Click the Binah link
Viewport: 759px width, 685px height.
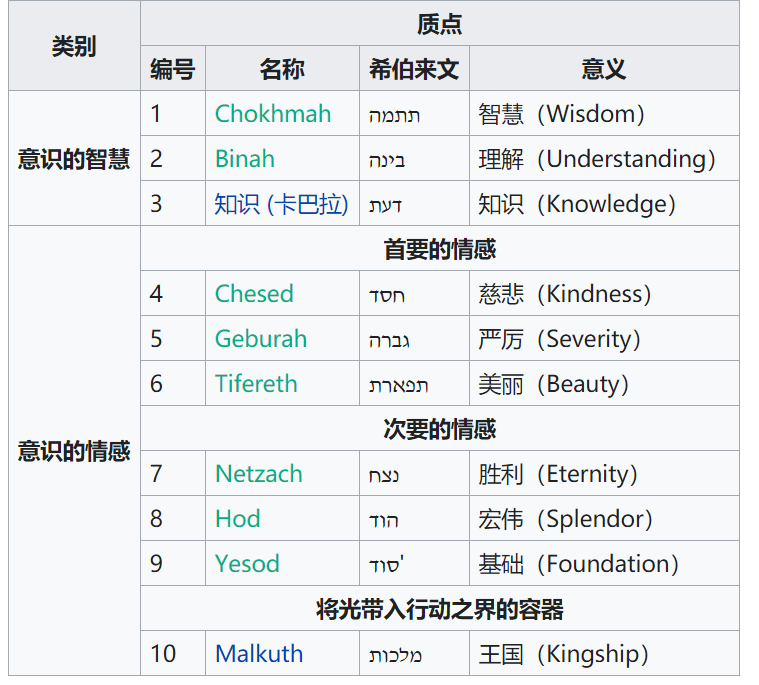pyautogui.click(x=244, y=159)
